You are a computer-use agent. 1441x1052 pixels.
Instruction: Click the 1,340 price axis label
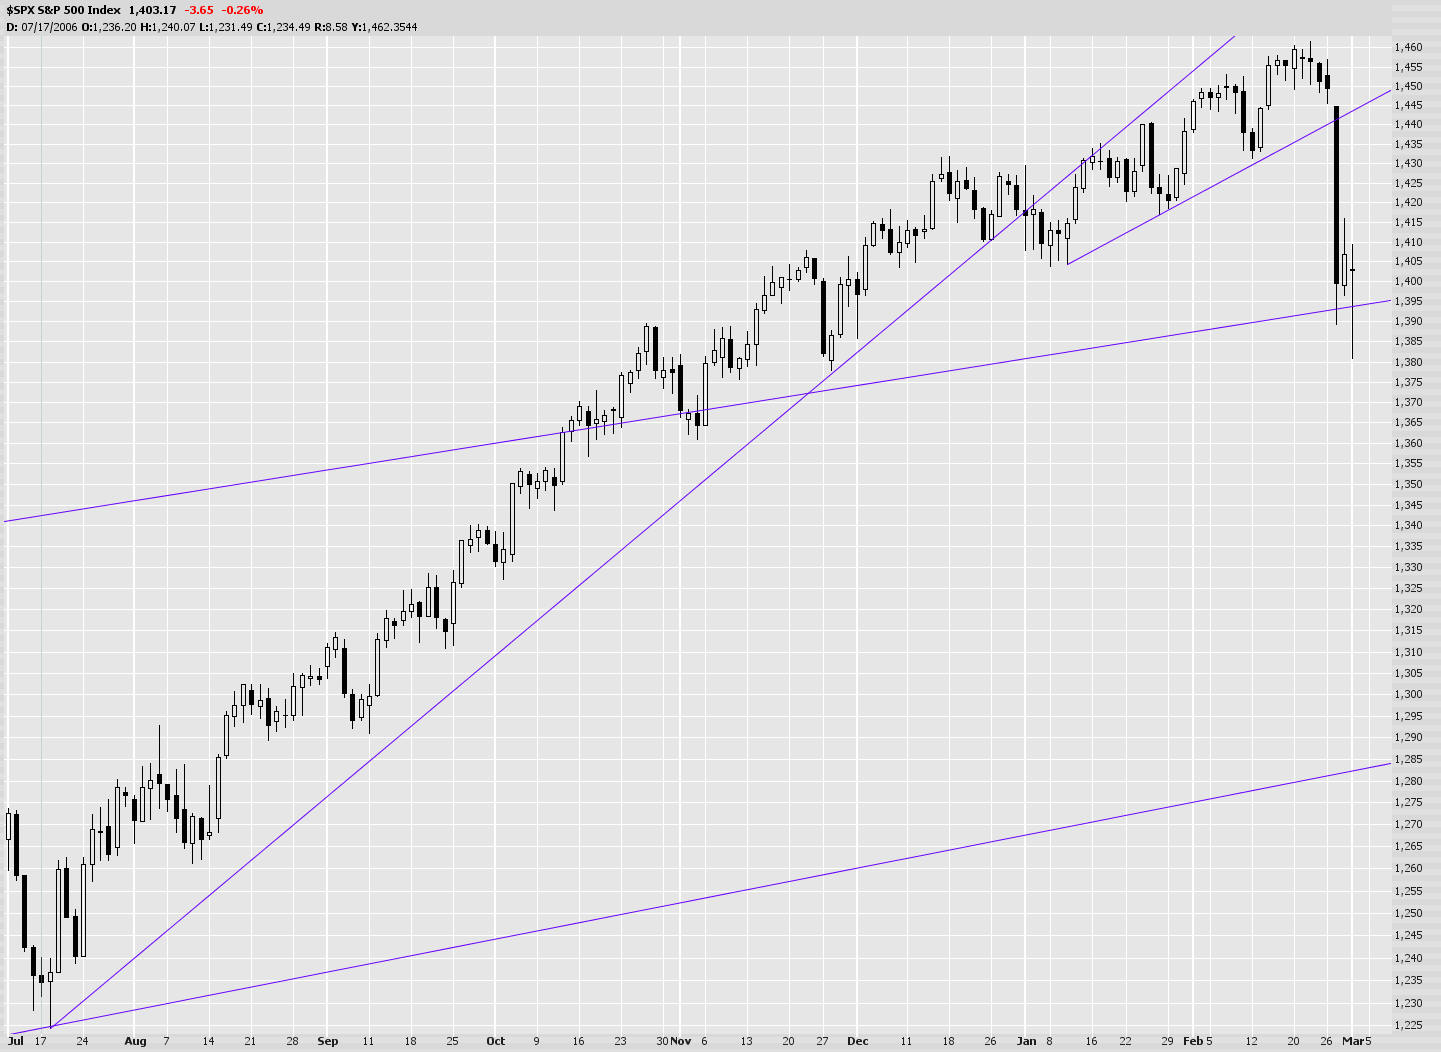[x=1408, y=525]
